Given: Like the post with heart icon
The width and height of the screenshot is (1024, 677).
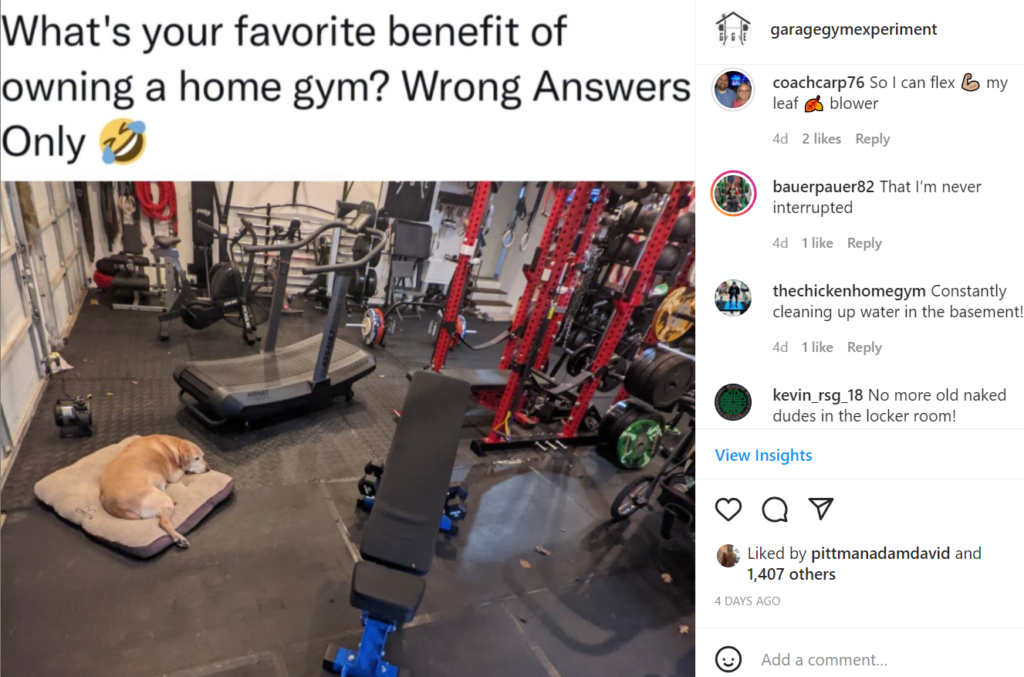Looking at the screenshot, I should (728, 509).
